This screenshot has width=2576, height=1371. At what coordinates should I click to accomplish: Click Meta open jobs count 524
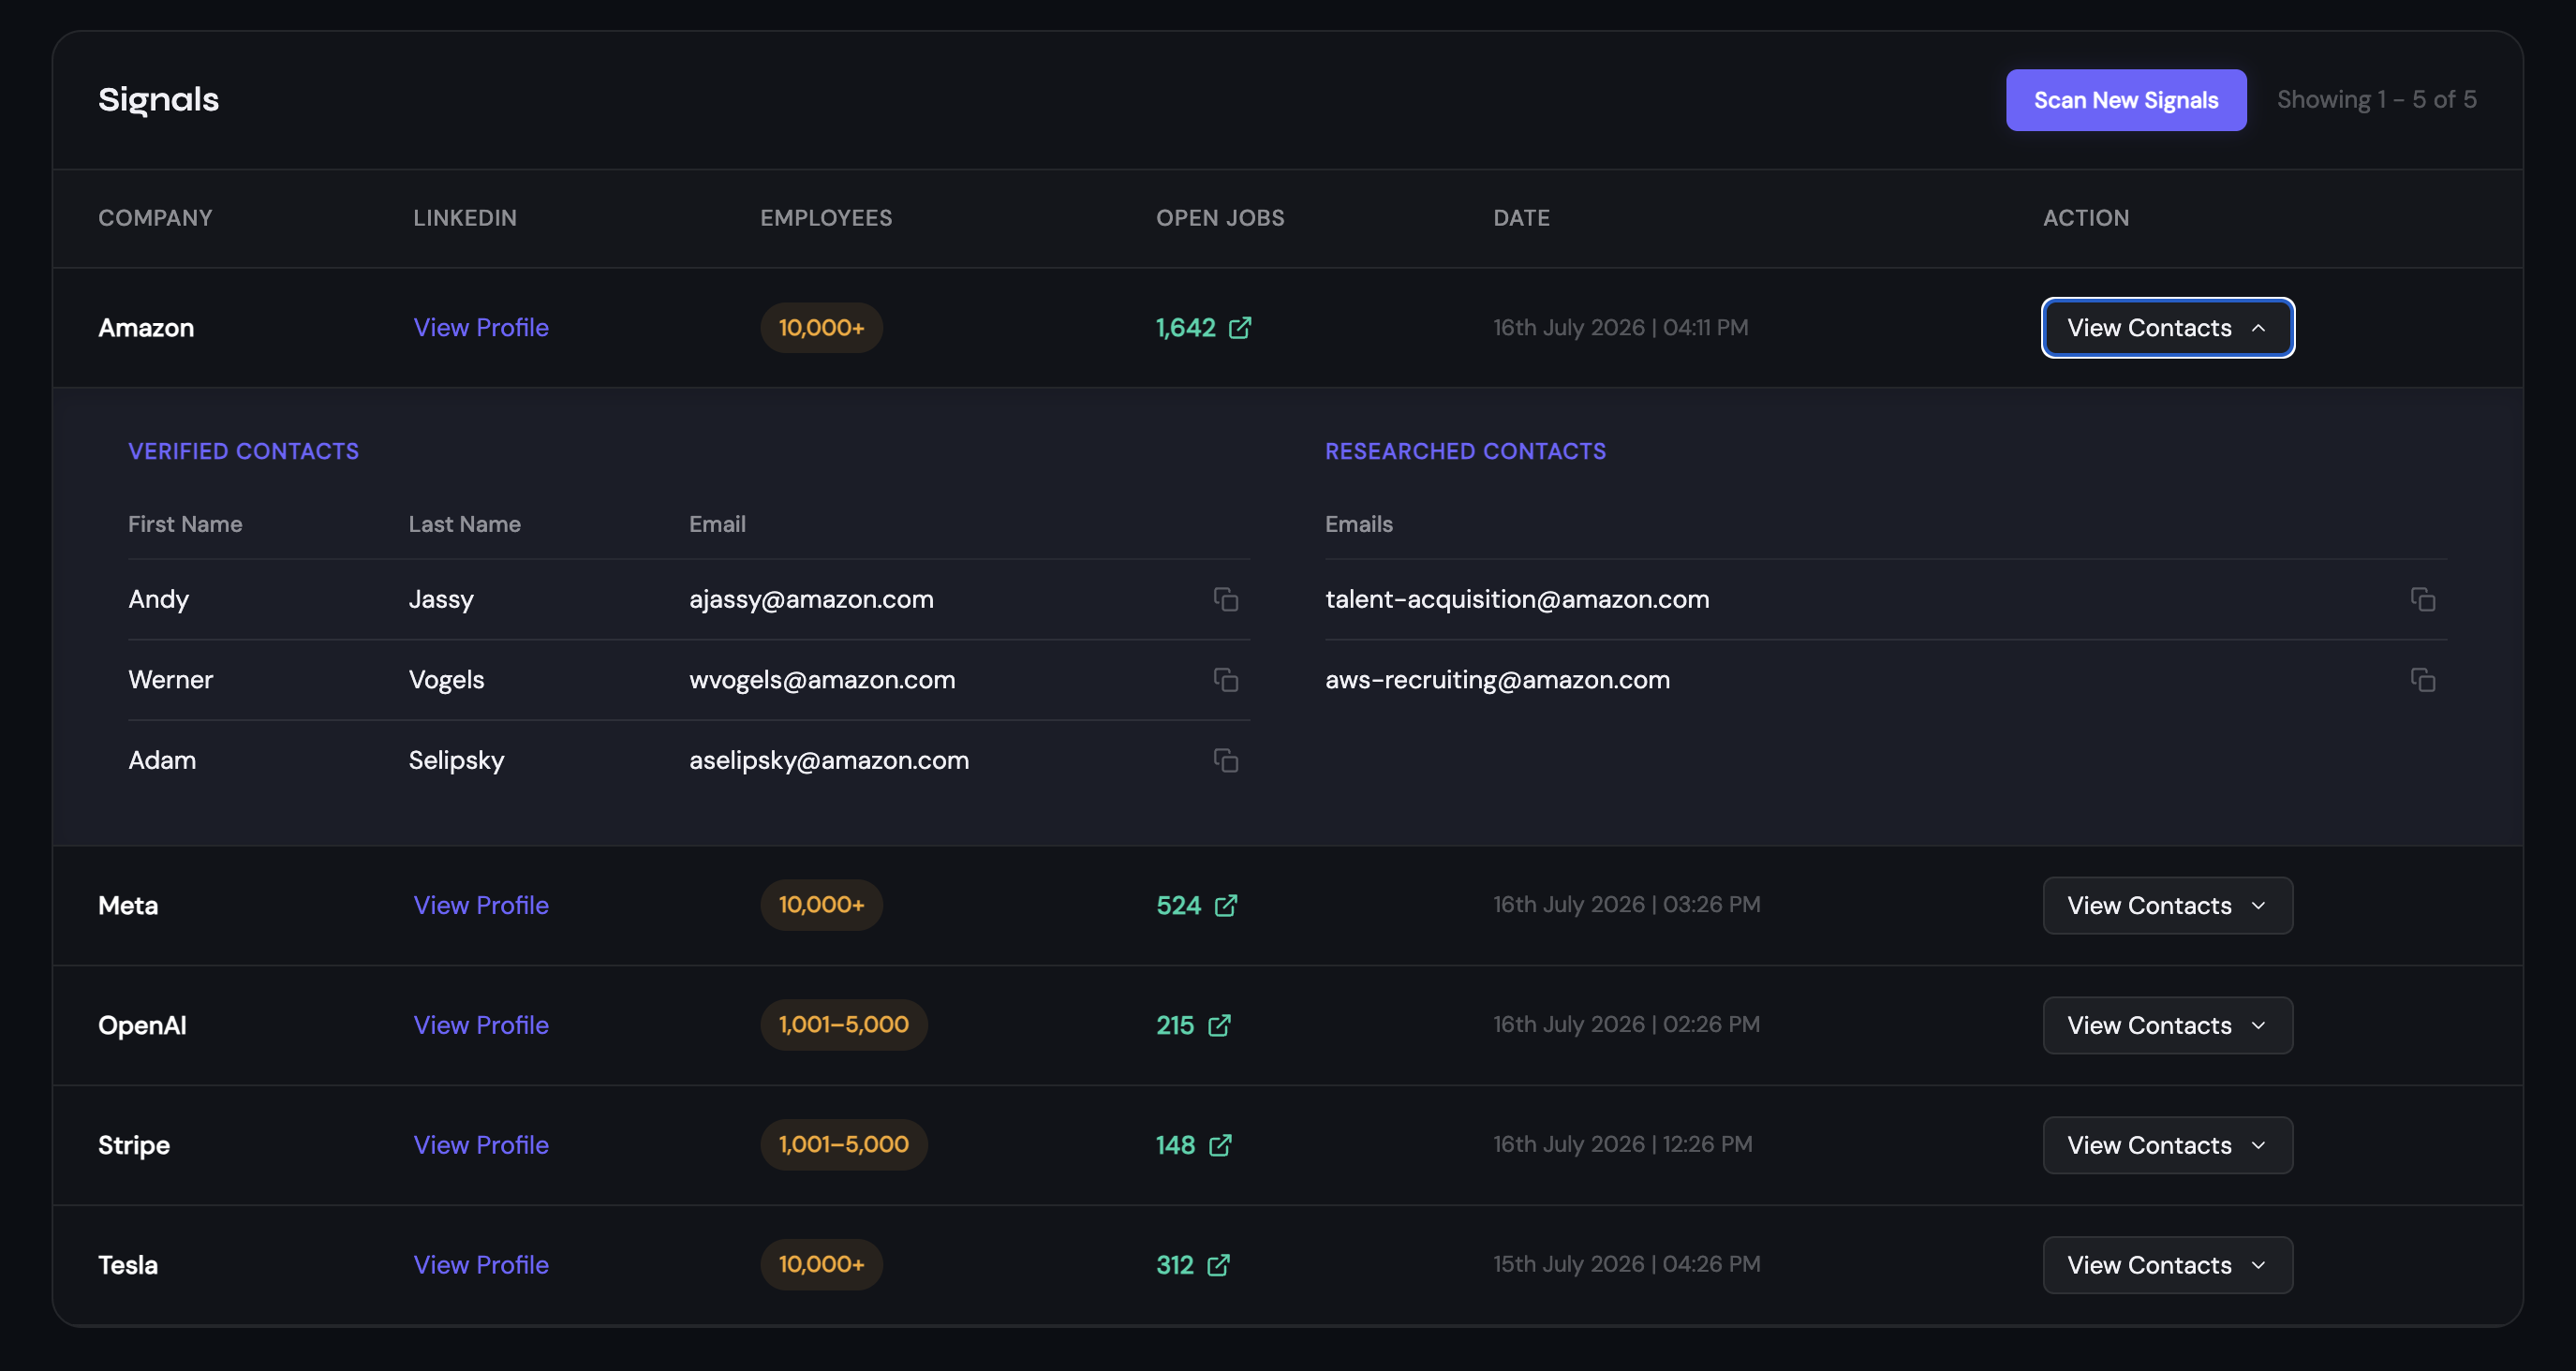click(1178, 905)
